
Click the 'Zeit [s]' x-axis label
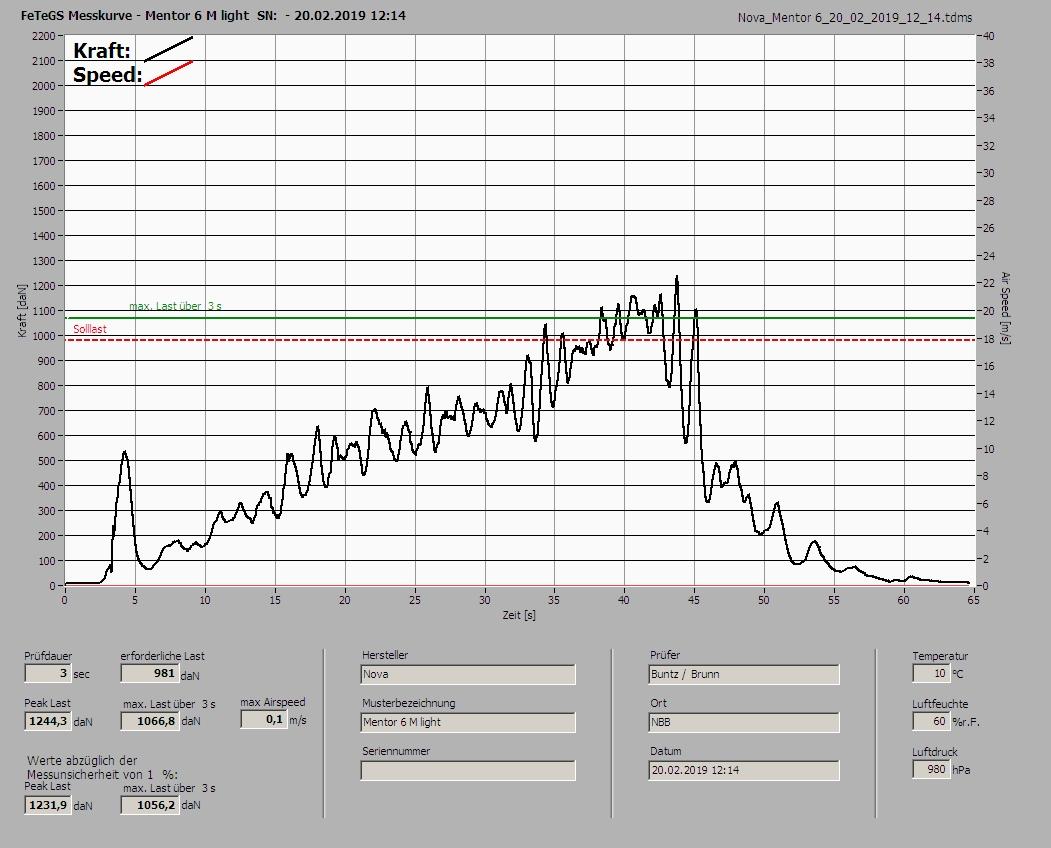point(519,615)
